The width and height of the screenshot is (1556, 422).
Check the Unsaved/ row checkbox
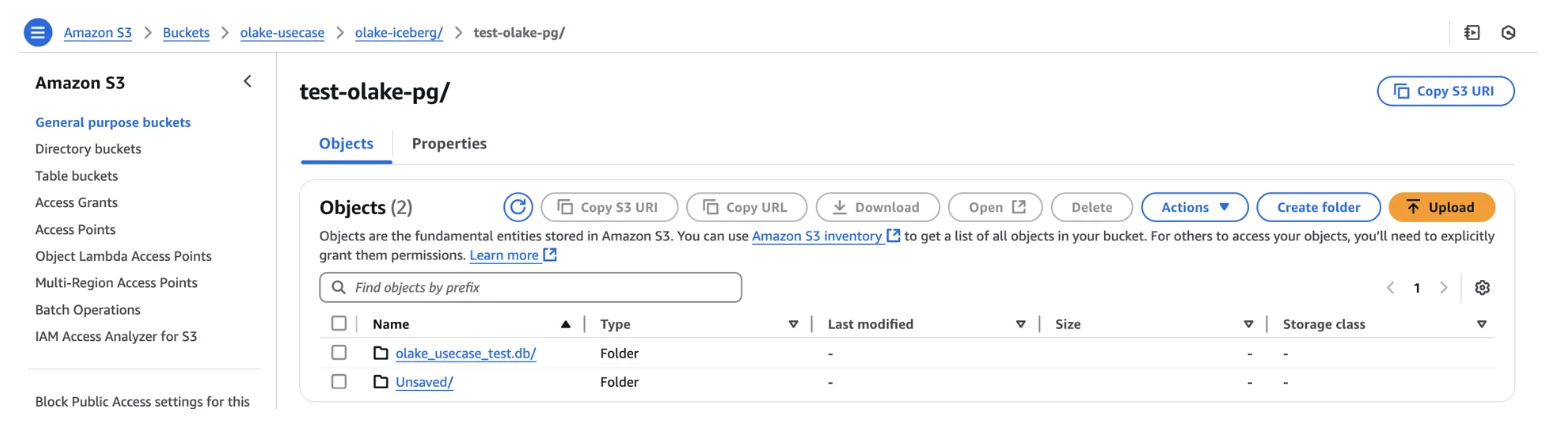pos(339,382)
